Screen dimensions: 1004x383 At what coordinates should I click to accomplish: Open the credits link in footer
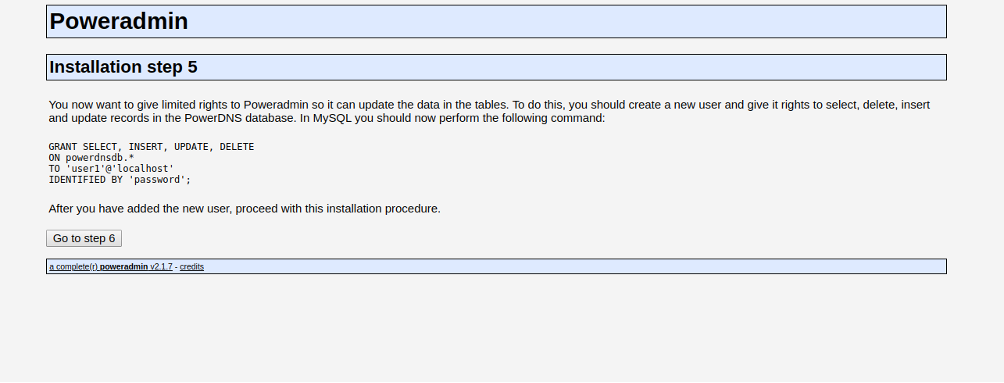(191, 266)
